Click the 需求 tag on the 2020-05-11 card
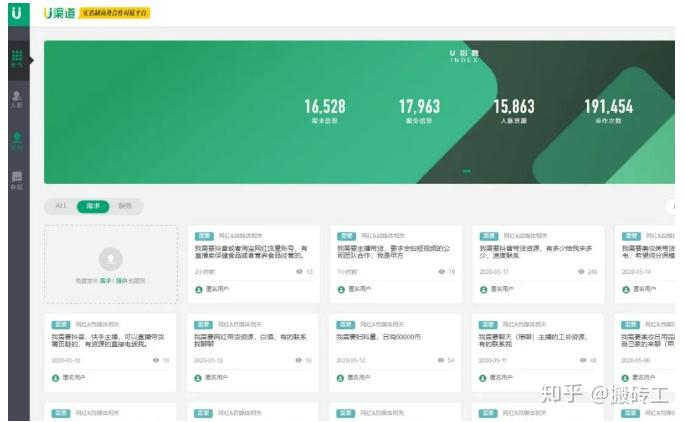This screenshot has height=422, width=686. pos(488,324)
